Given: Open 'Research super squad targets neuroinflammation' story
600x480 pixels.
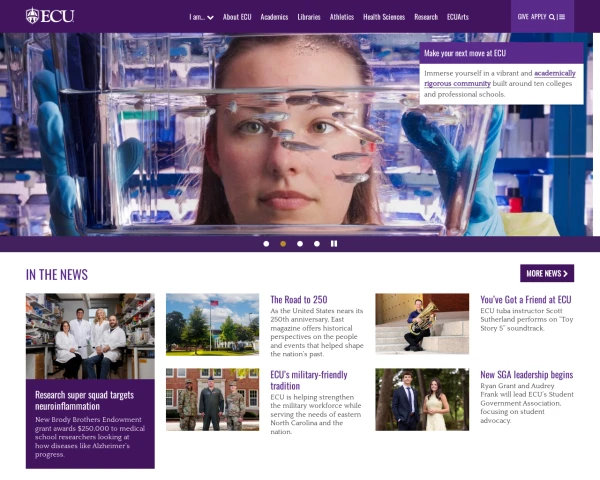Looking at the screenshot, I should (85, 400).
